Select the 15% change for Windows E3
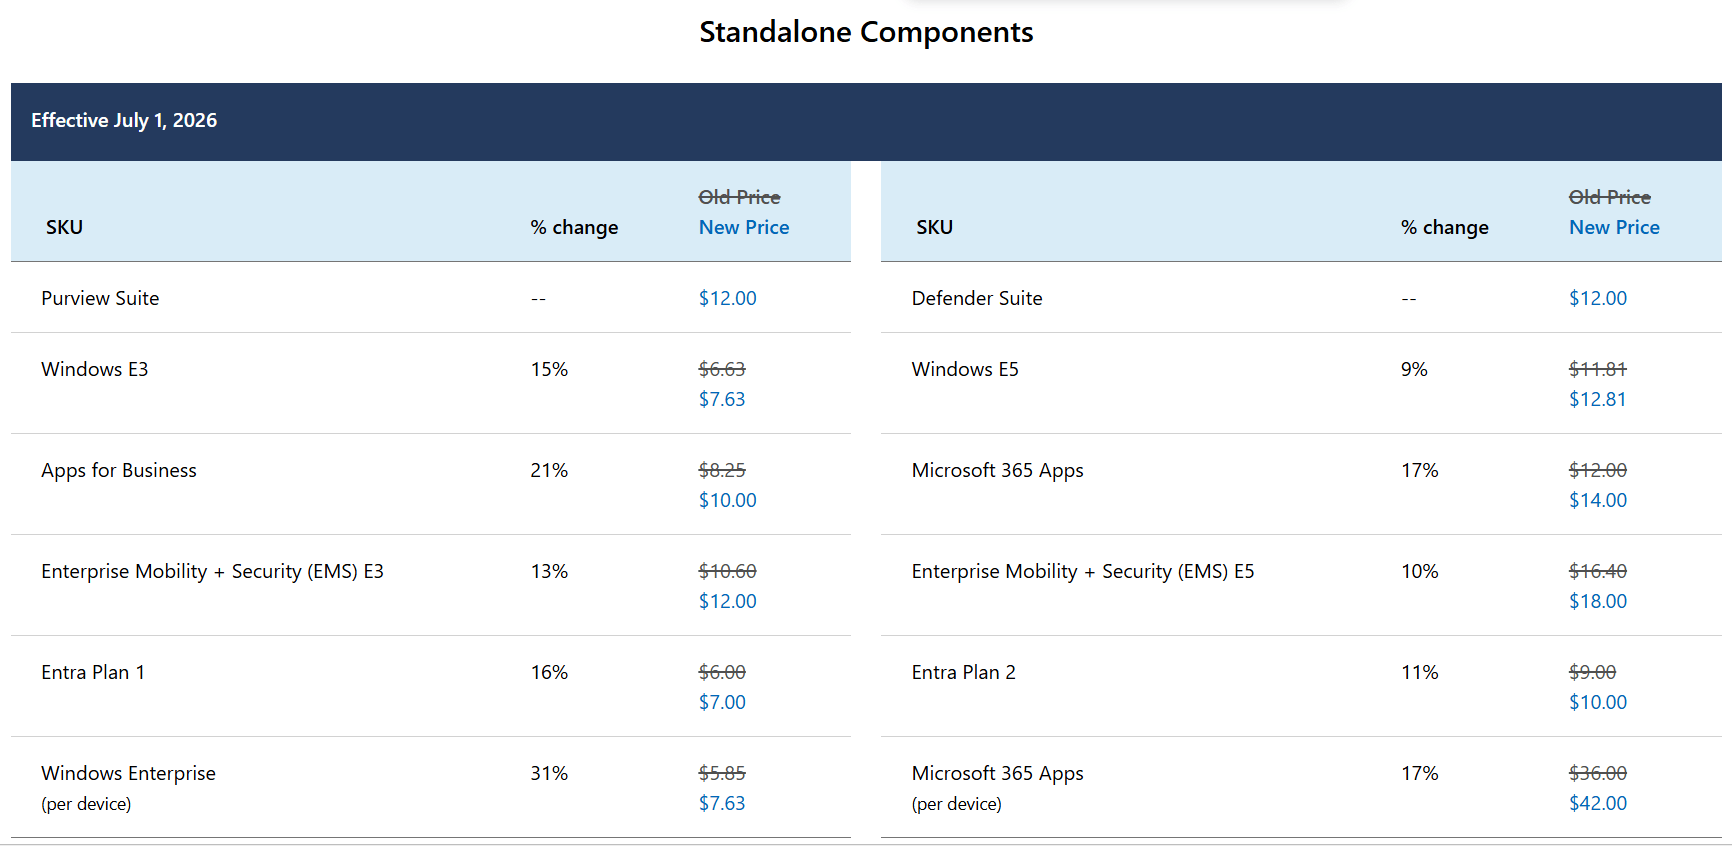The image size is (1732, 846). (x=549, y=369)
